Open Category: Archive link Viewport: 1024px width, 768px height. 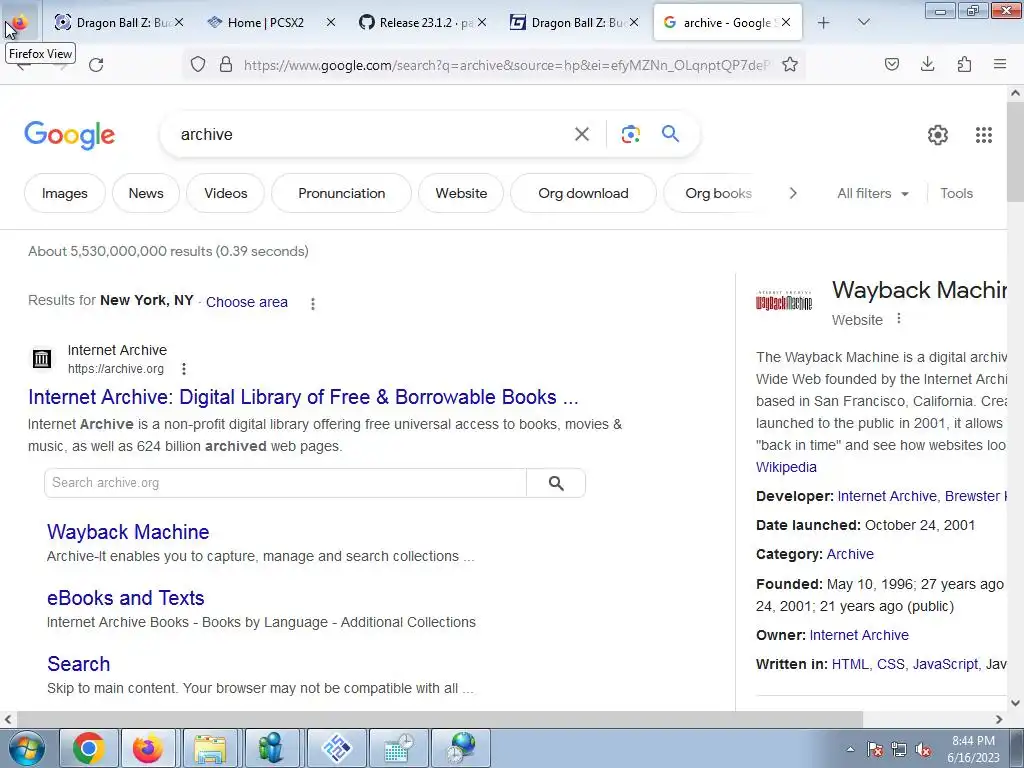coord(850,554)
